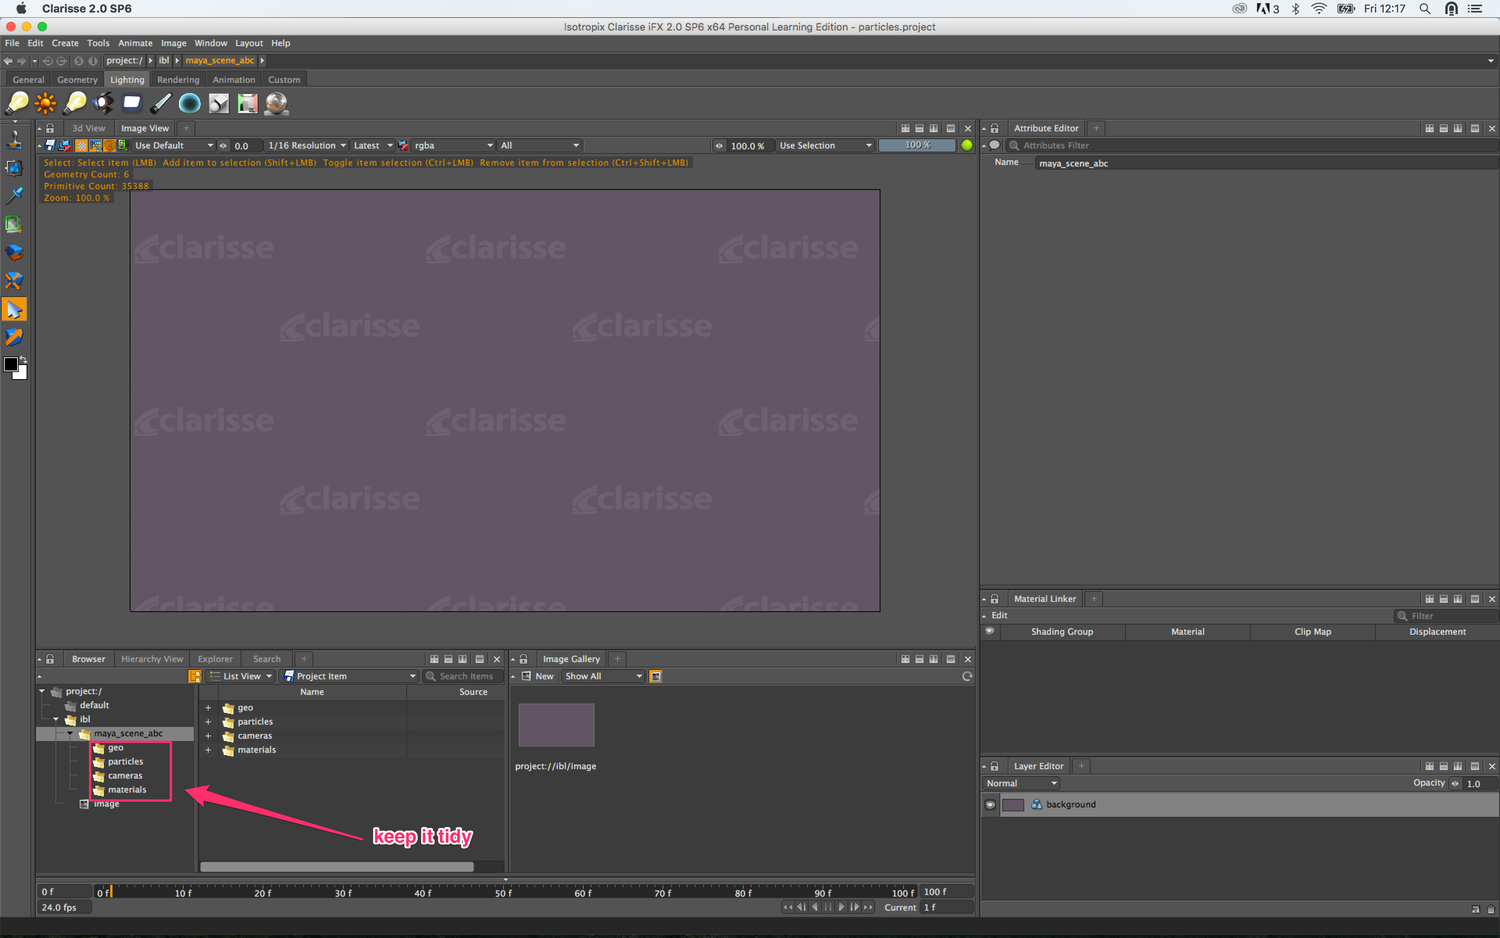Open the 1/16 Resolution dropdown
The height and width of the screenshot is (938, 1500).
pos(307,146)
